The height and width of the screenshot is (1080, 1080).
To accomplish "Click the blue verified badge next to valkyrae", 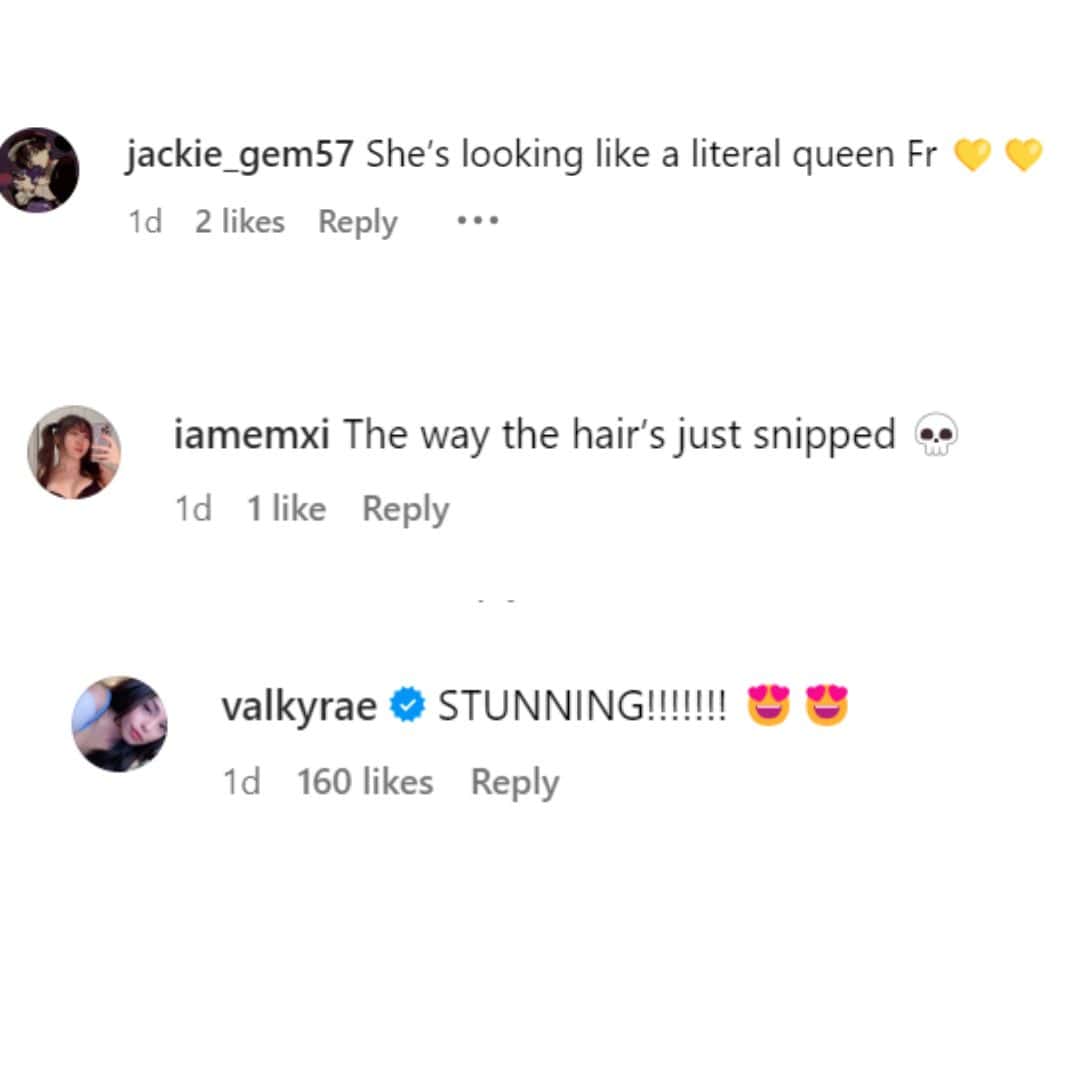I will point(407,705).
